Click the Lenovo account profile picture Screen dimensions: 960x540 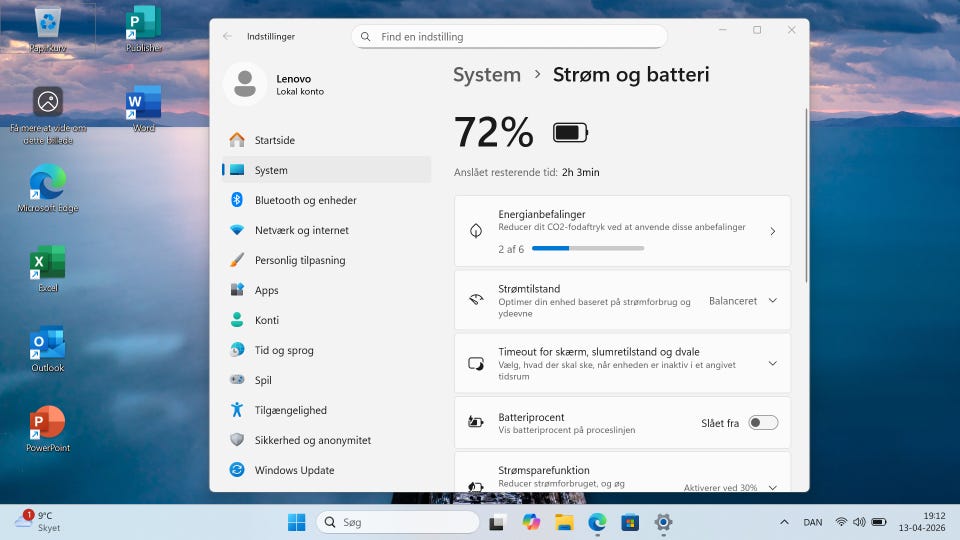click(245, 85)
